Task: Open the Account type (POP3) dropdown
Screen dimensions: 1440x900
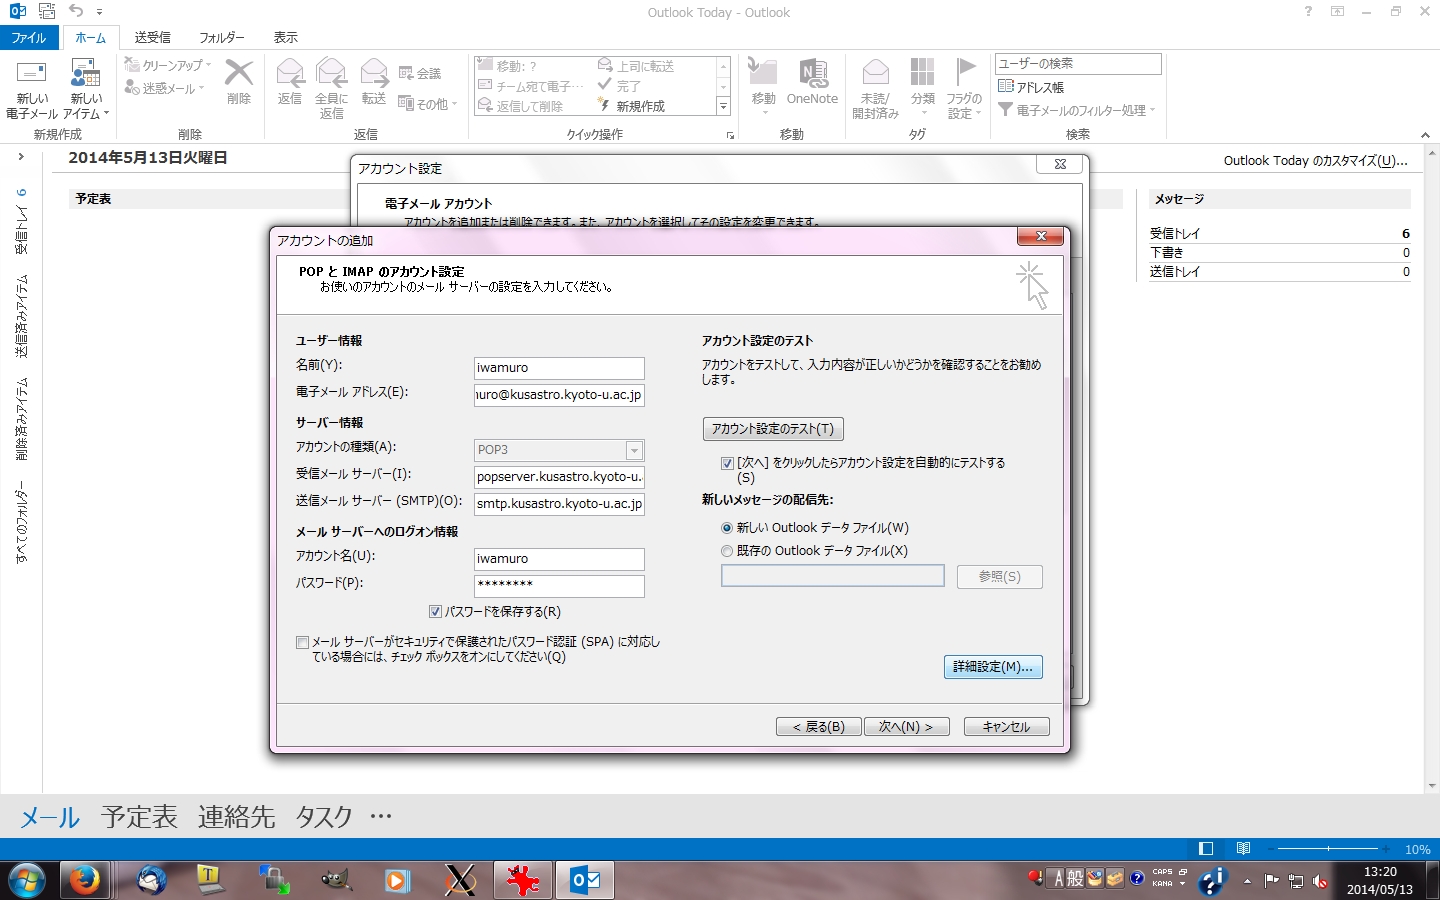Action: pyautogui.click(x=634, y=450)
